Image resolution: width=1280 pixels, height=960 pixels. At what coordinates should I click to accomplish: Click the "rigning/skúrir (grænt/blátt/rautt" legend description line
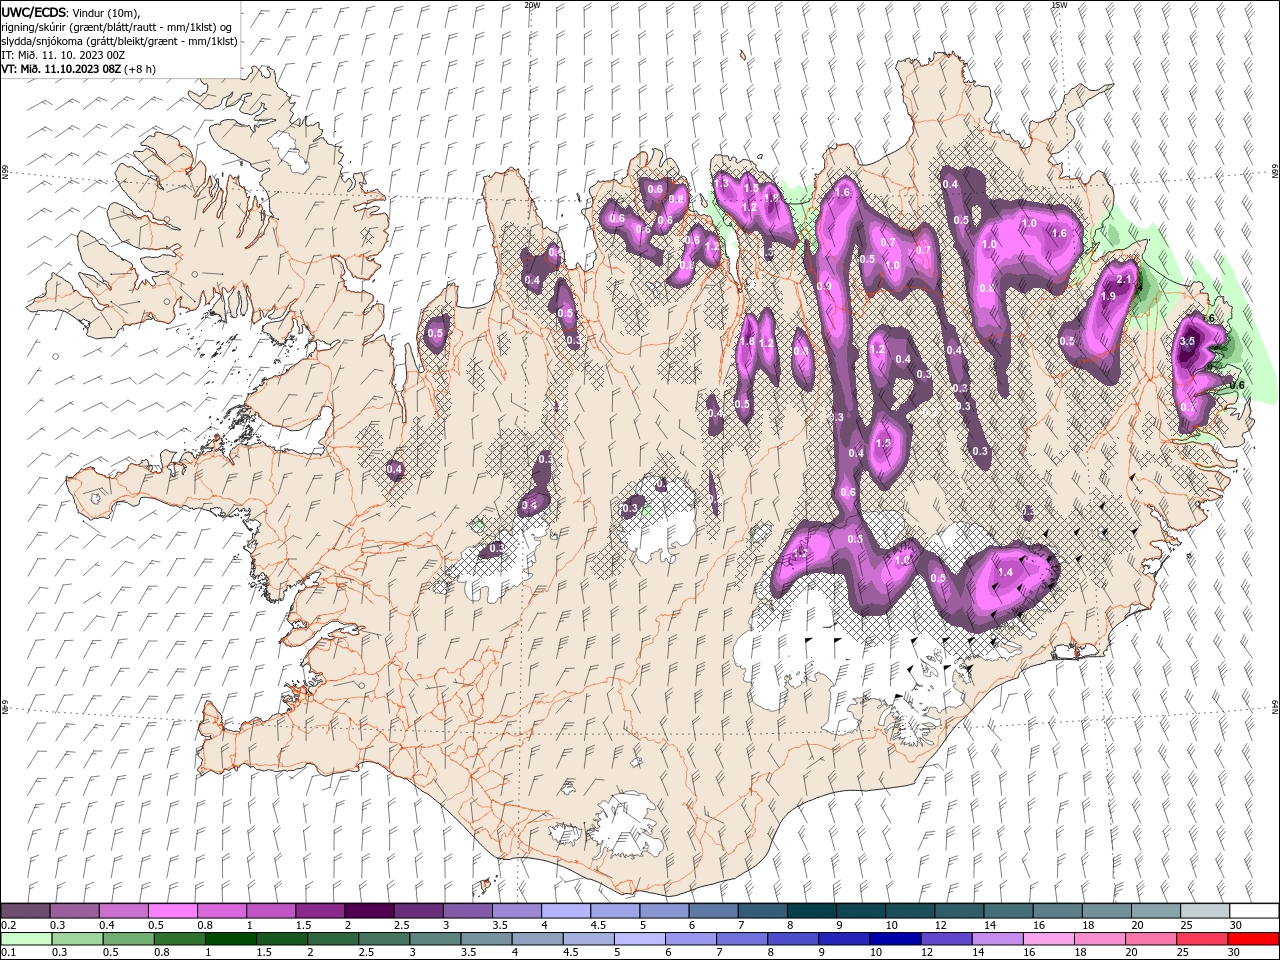[x=117, y=27]
